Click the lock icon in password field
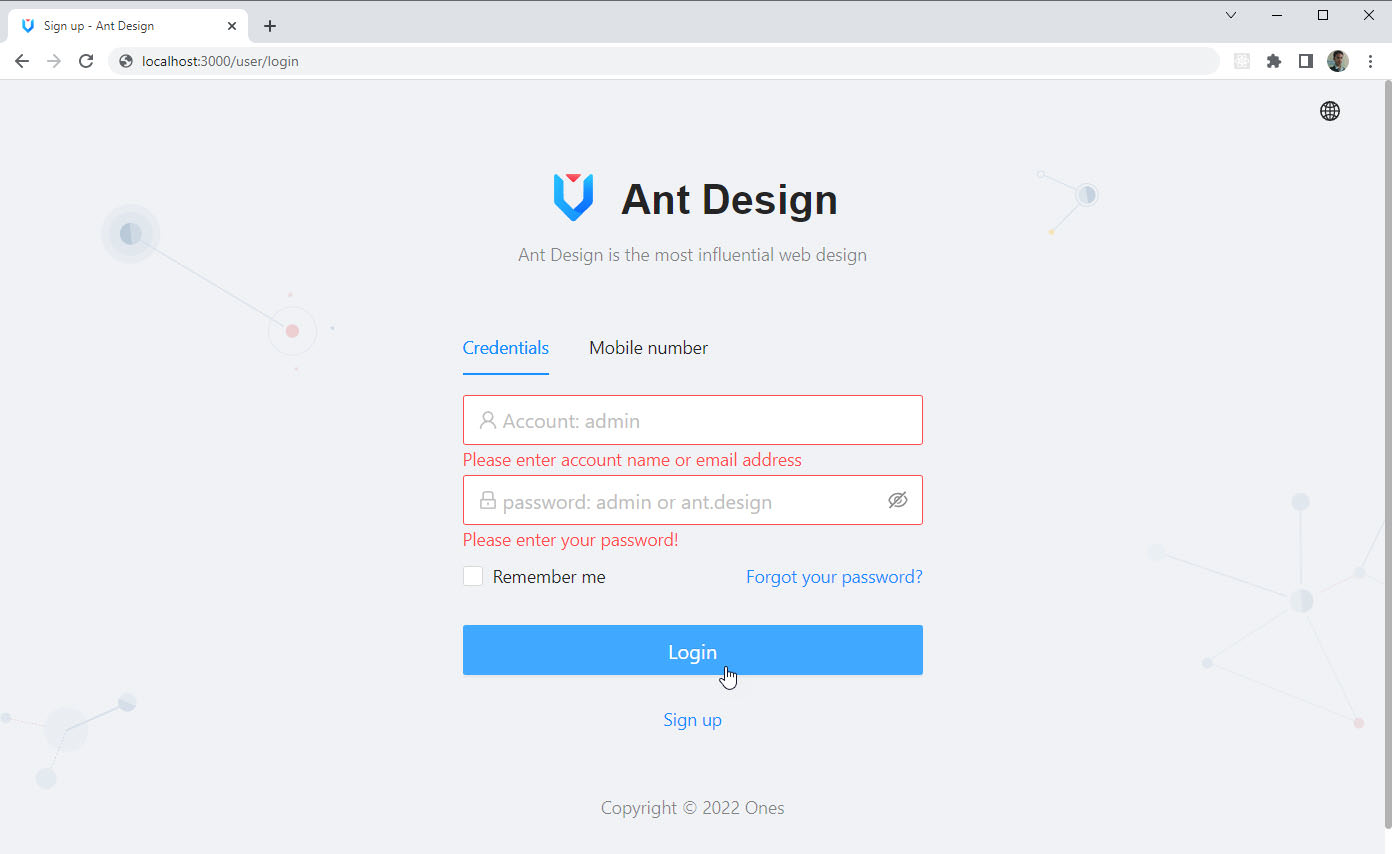The width and height of the screenshot is (1392, 854). pyautogui.click(x=488, y=500)
